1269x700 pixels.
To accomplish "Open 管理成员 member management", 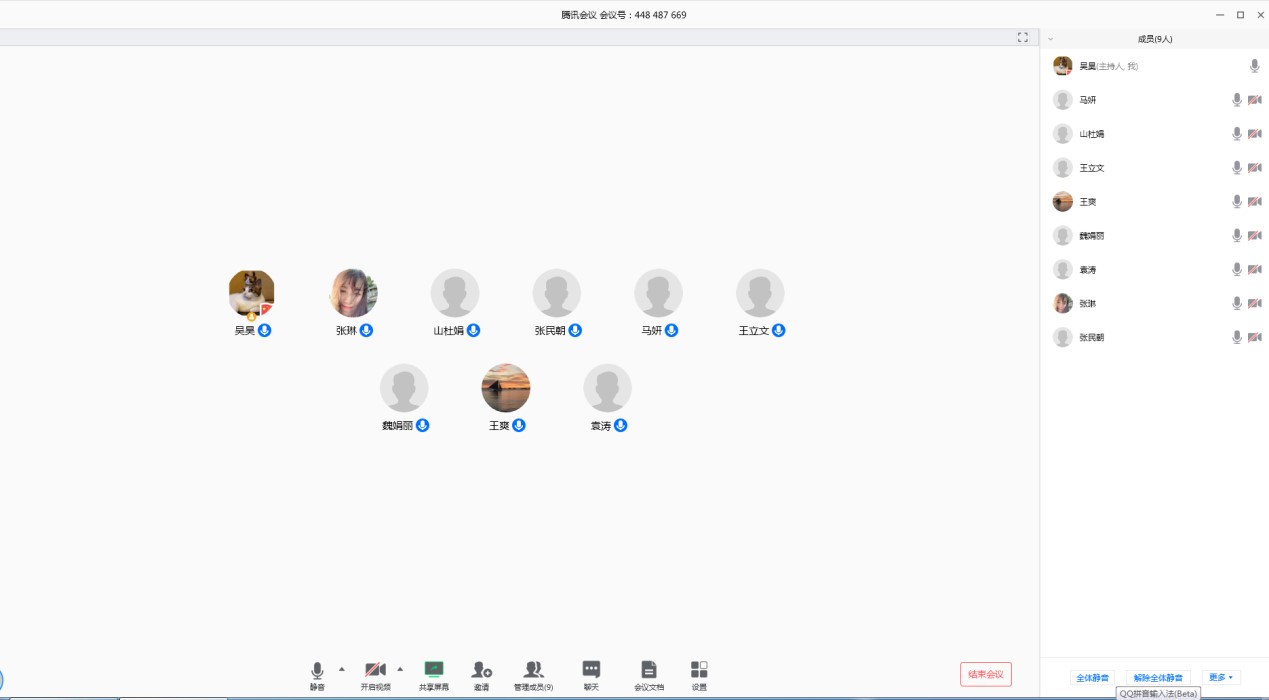I will (x=533, y=671).
